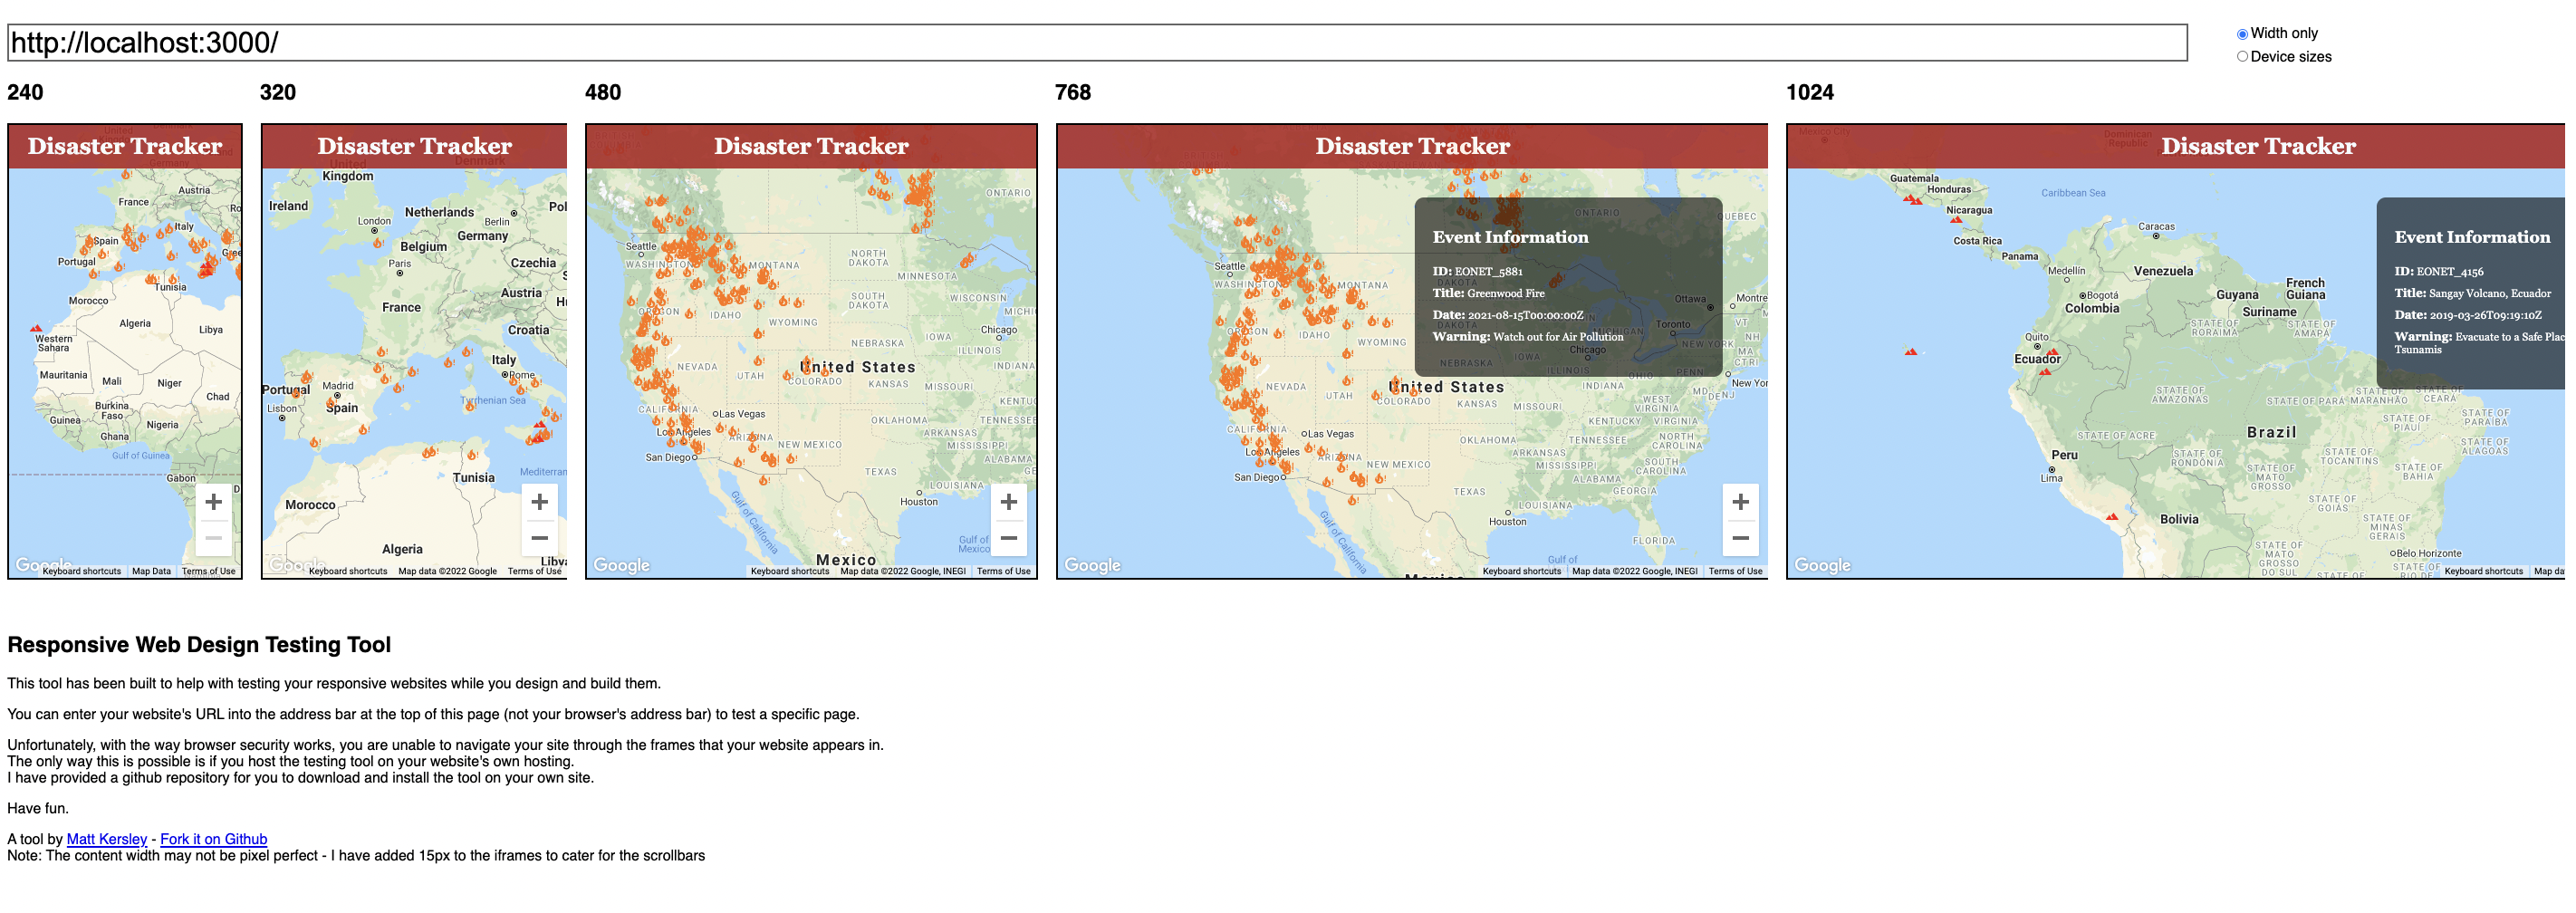
Task: Click the 240 width label
Action: [25, 92]
